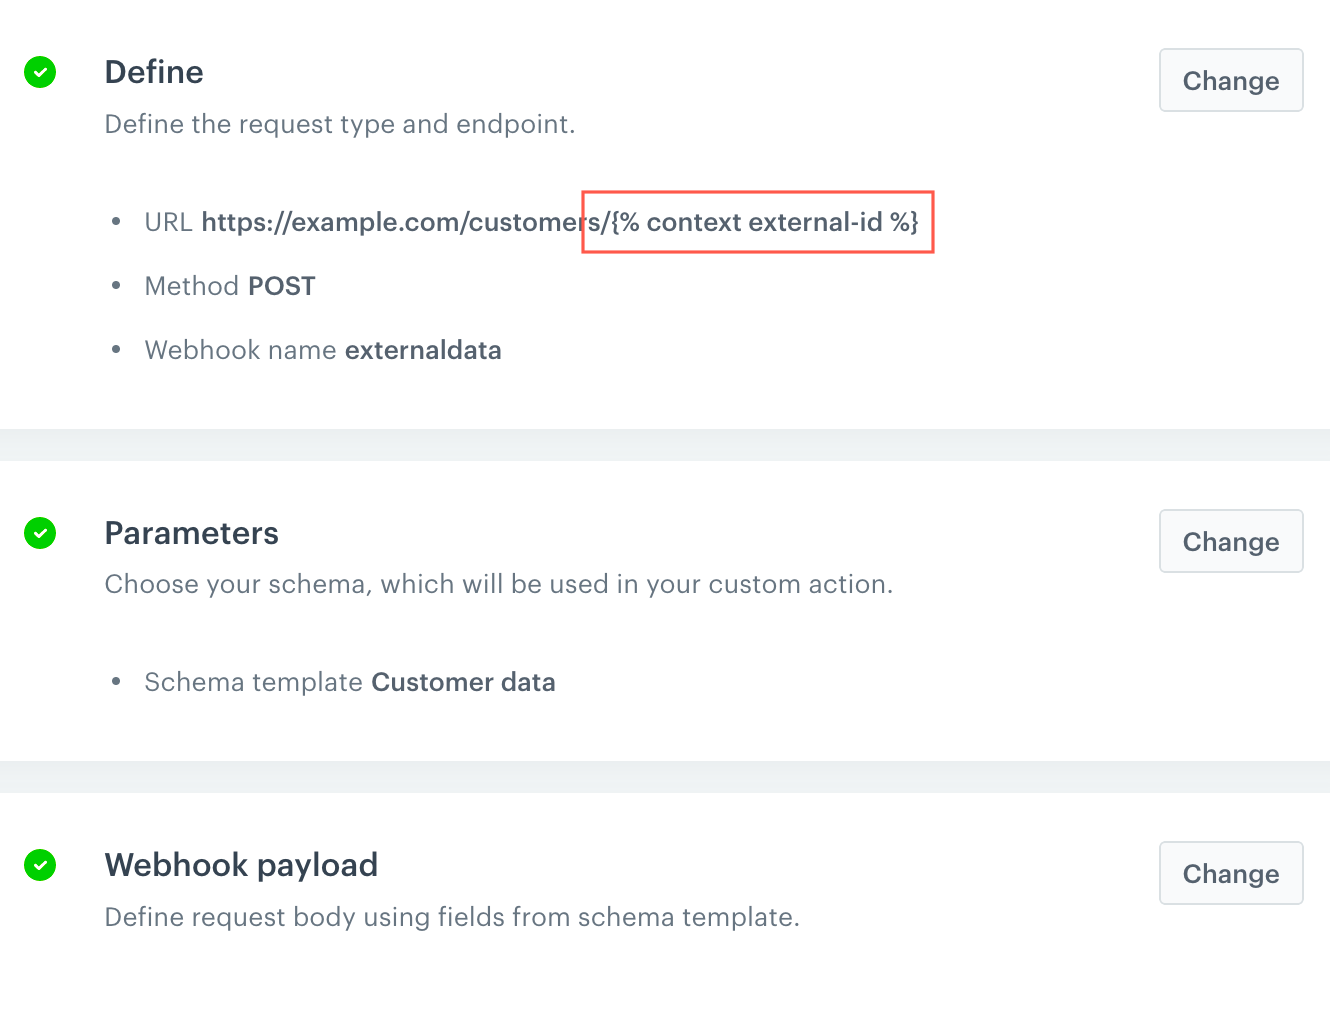Click the POST method value

click(x=281, y=286)
